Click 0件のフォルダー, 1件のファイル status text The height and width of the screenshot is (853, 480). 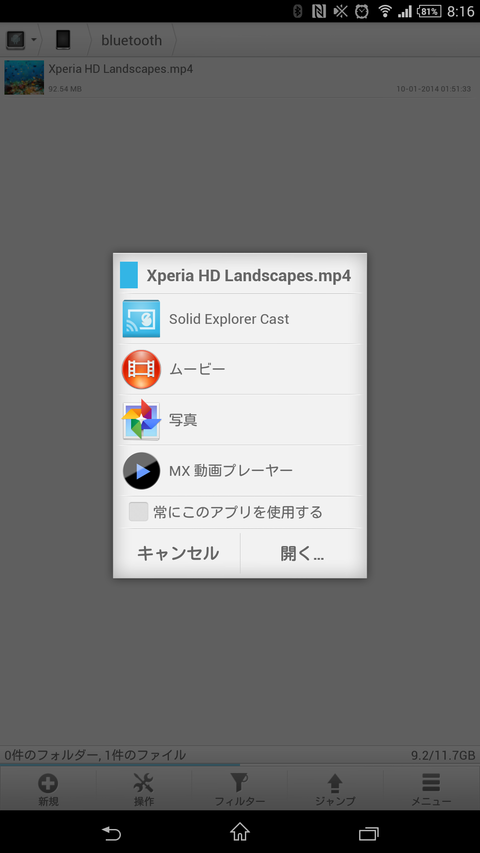[x=95, y=755]
